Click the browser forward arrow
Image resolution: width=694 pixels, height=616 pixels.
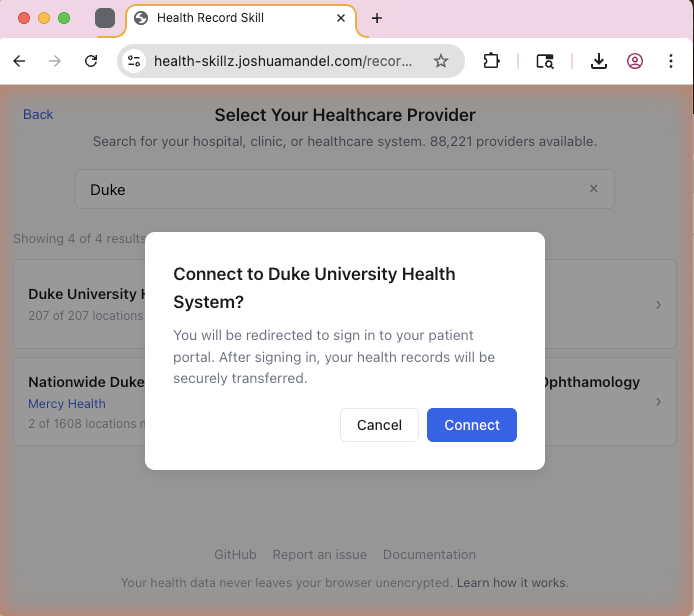click(55, 61)
